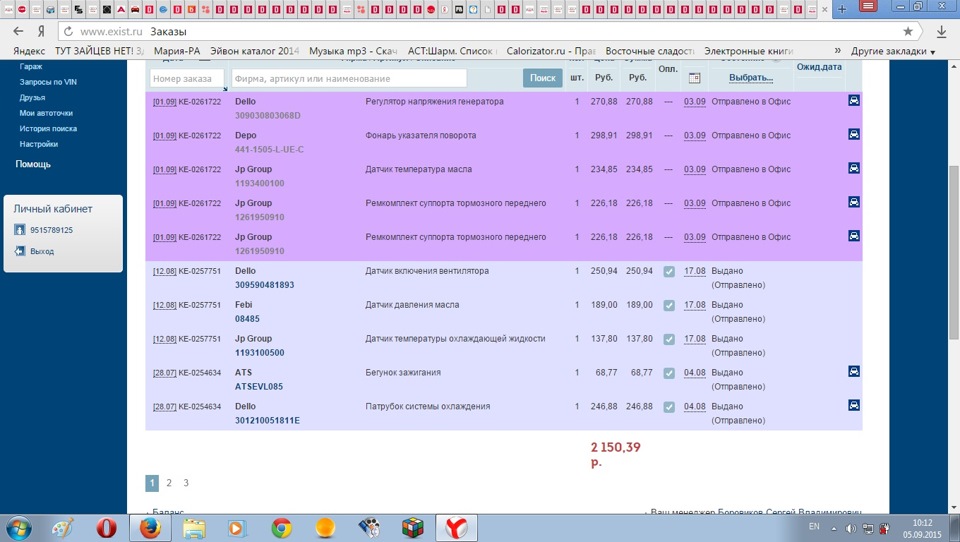The height and width of the screenshot is (542, 960).
Task: Click the page vertical scrollbar thumb
Action: click(954, 251)
